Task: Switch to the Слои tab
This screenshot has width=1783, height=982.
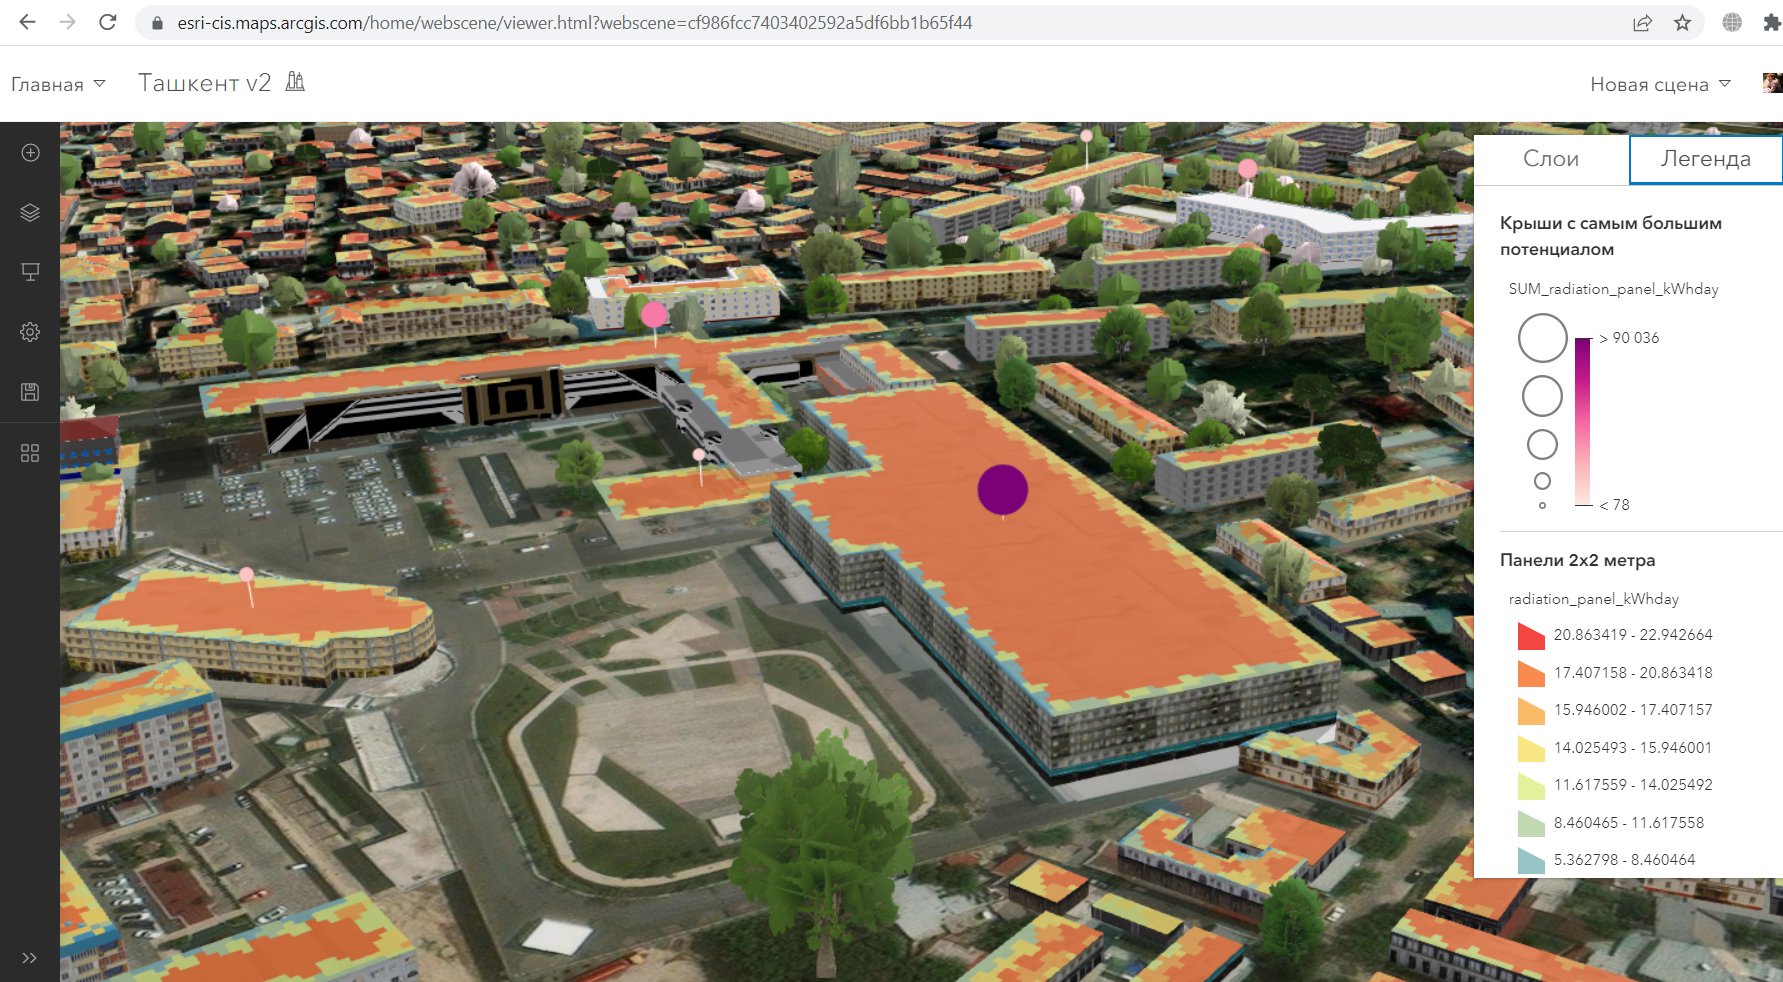Action: click(1551, 159)
